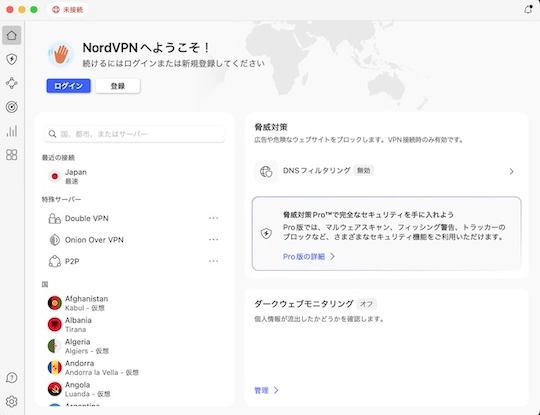
Task: Click the 特殊サーバー label
Action: tap(61, 199)
